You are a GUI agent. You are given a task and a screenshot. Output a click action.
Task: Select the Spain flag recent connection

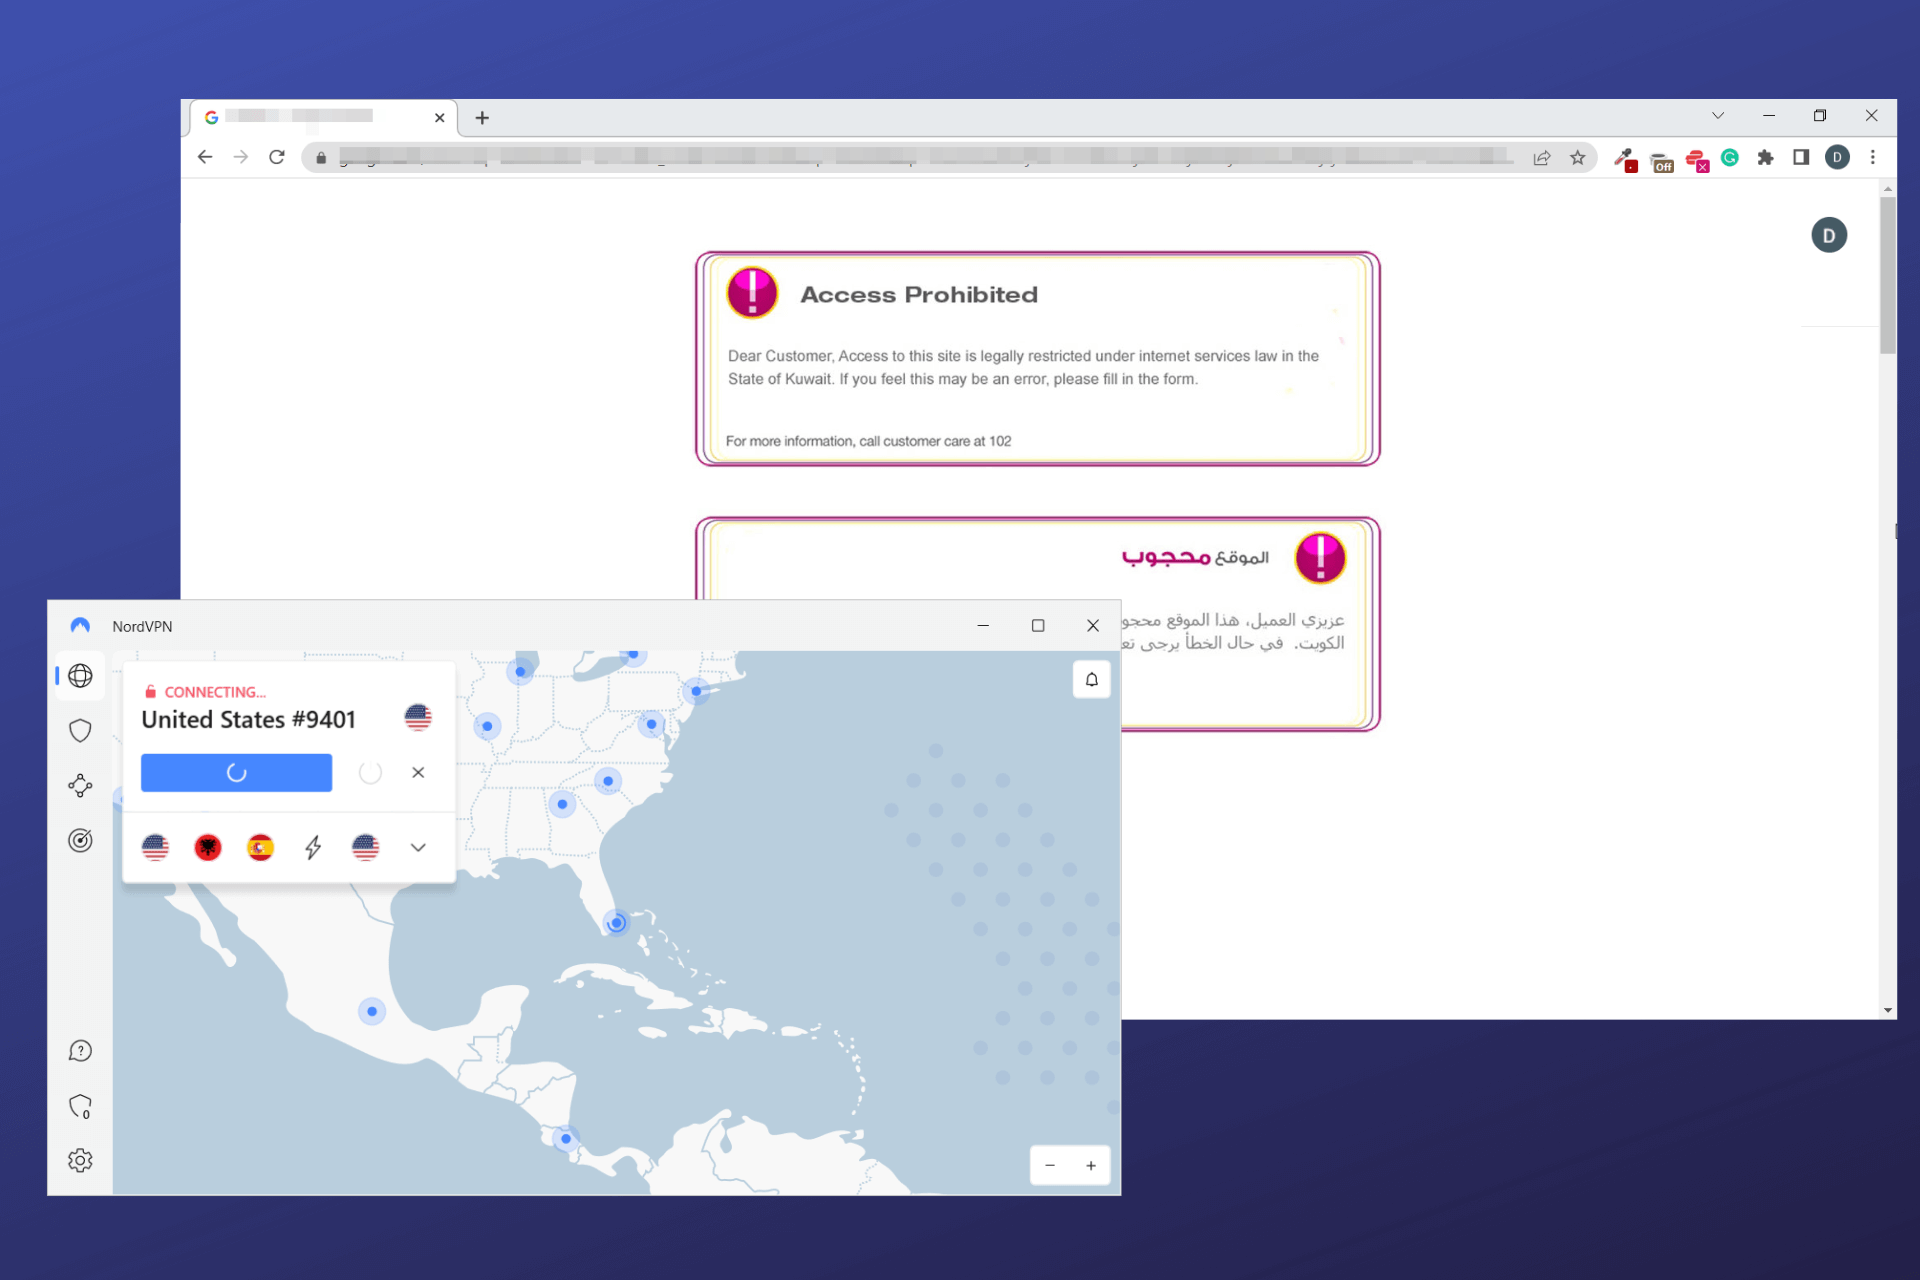pyautogui.click(x=261, y=847)
